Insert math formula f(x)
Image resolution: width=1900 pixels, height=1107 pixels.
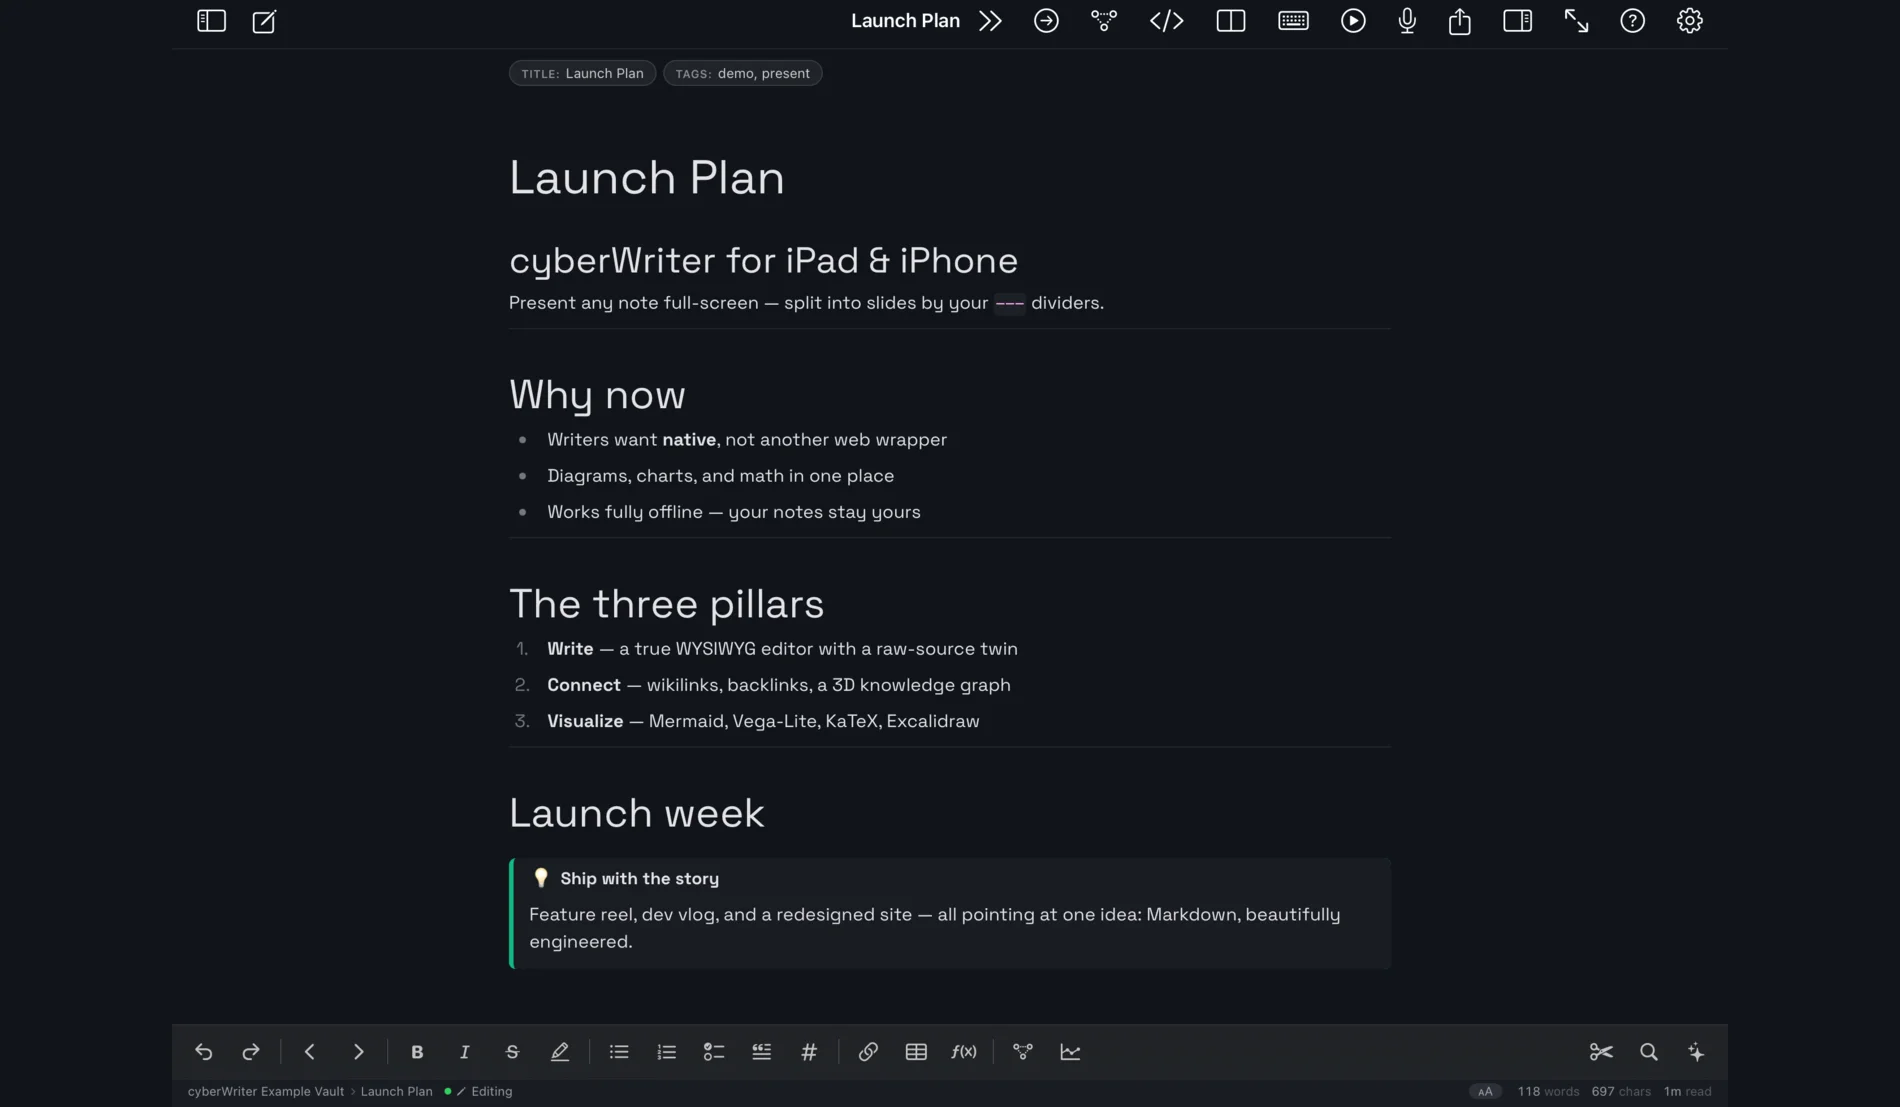coord(964,1052)
